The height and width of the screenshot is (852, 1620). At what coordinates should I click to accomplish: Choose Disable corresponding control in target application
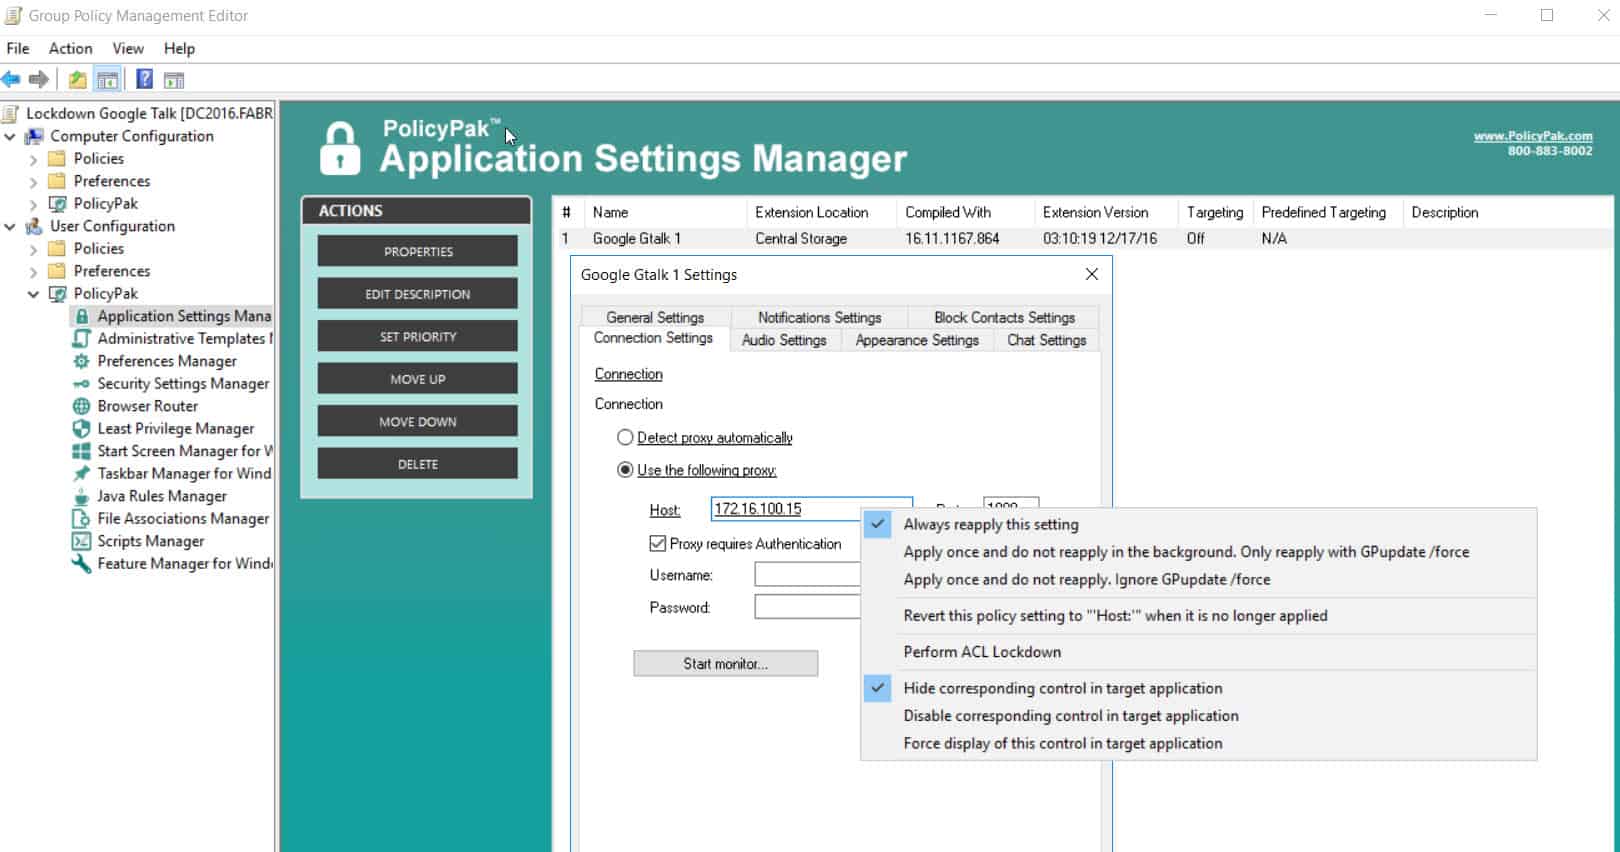(x=1198, y=716)
